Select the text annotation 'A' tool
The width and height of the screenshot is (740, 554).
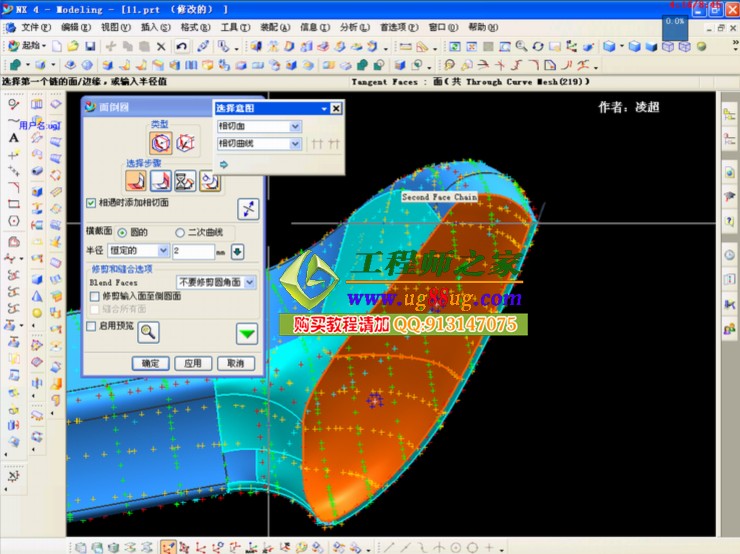pos(14,138)
